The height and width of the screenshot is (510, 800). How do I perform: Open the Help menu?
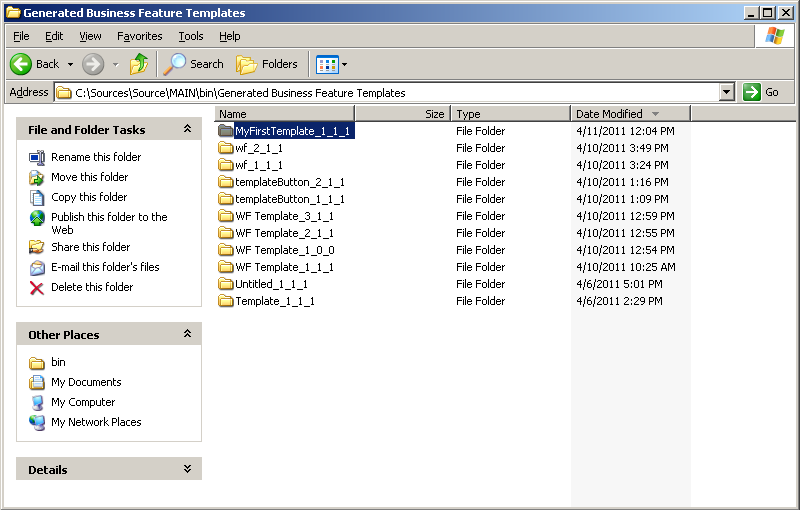click(x=230, y=36)
